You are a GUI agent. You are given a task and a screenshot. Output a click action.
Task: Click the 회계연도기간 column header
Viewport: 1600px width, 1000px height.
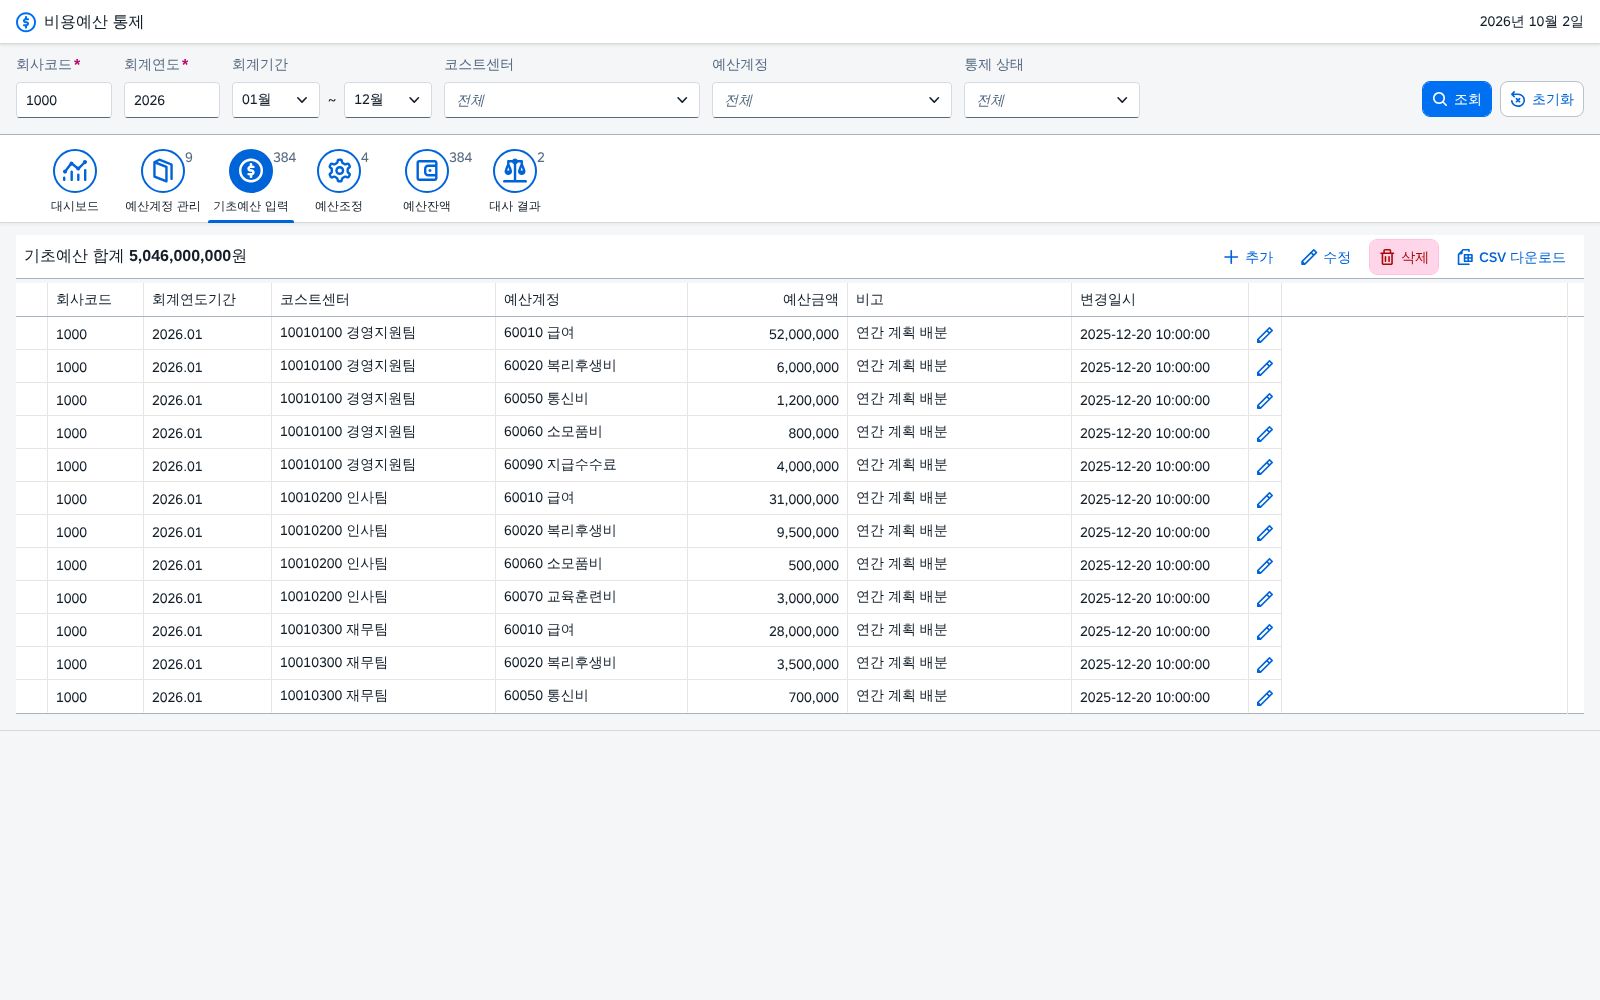(208, 300)
